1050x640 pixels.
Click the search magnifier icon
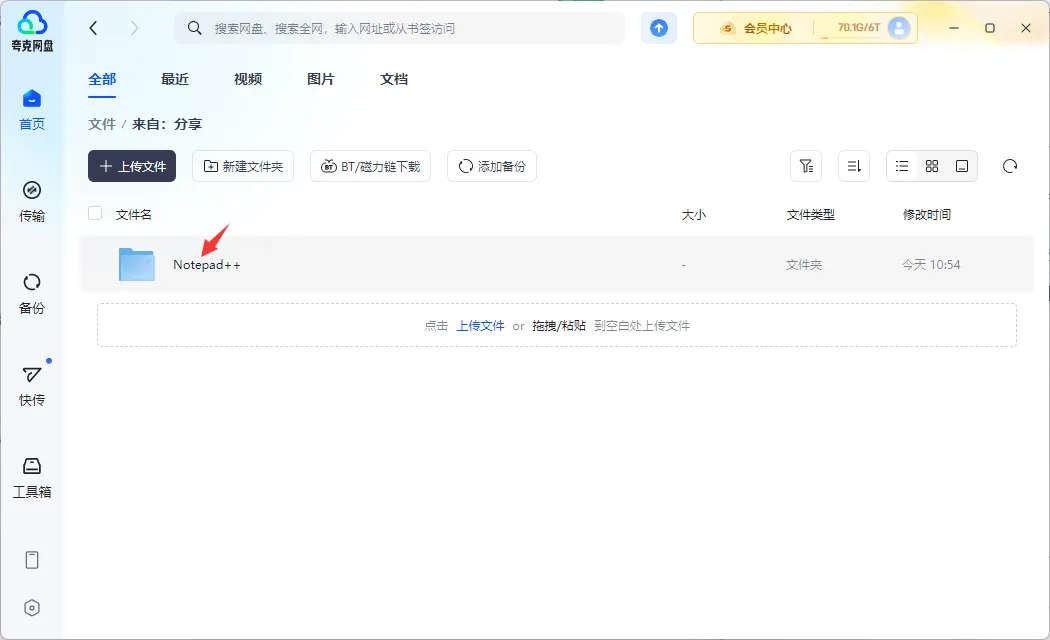194,27
